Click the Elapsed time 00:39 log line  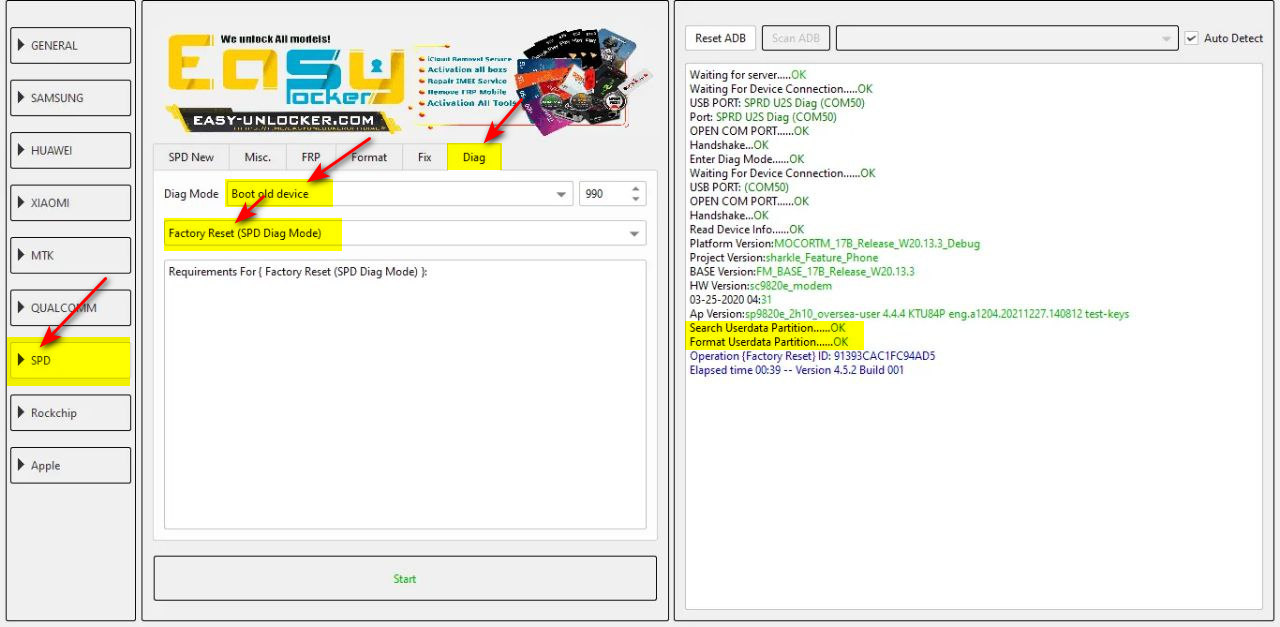tap(797, 370)
